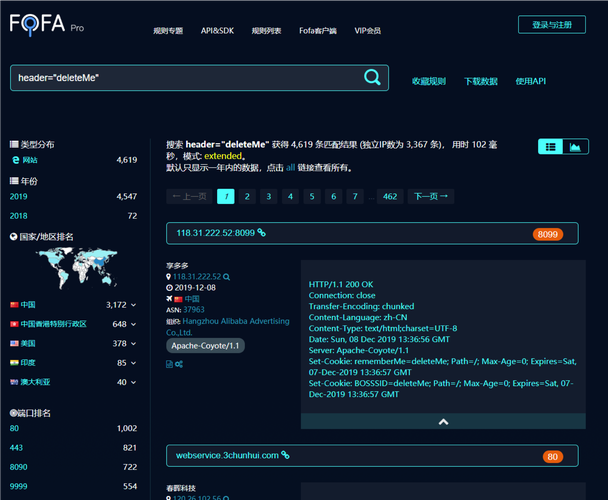Click the gears icon under Apache-Coyote tag

click(179, 364)
